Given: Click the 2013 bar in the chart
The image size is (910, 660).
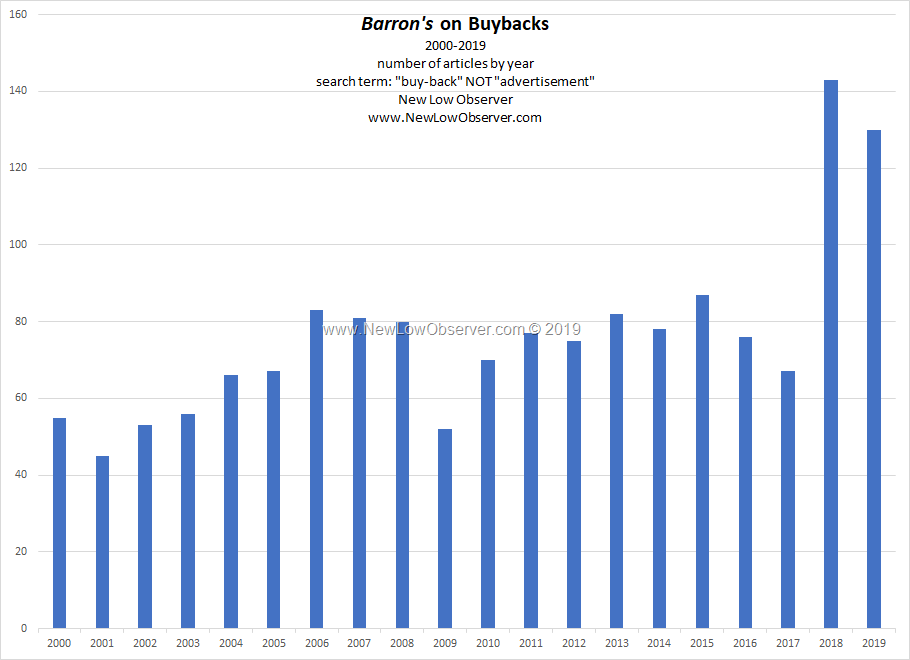Looking at the screenshot, I should (x=616, y=471).
